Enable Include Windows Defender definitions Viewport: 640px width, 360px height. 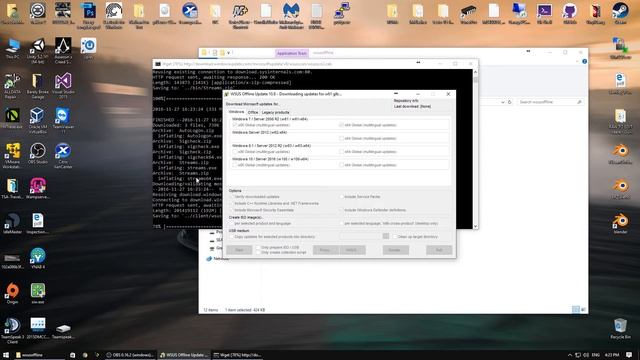click(341, 210)
